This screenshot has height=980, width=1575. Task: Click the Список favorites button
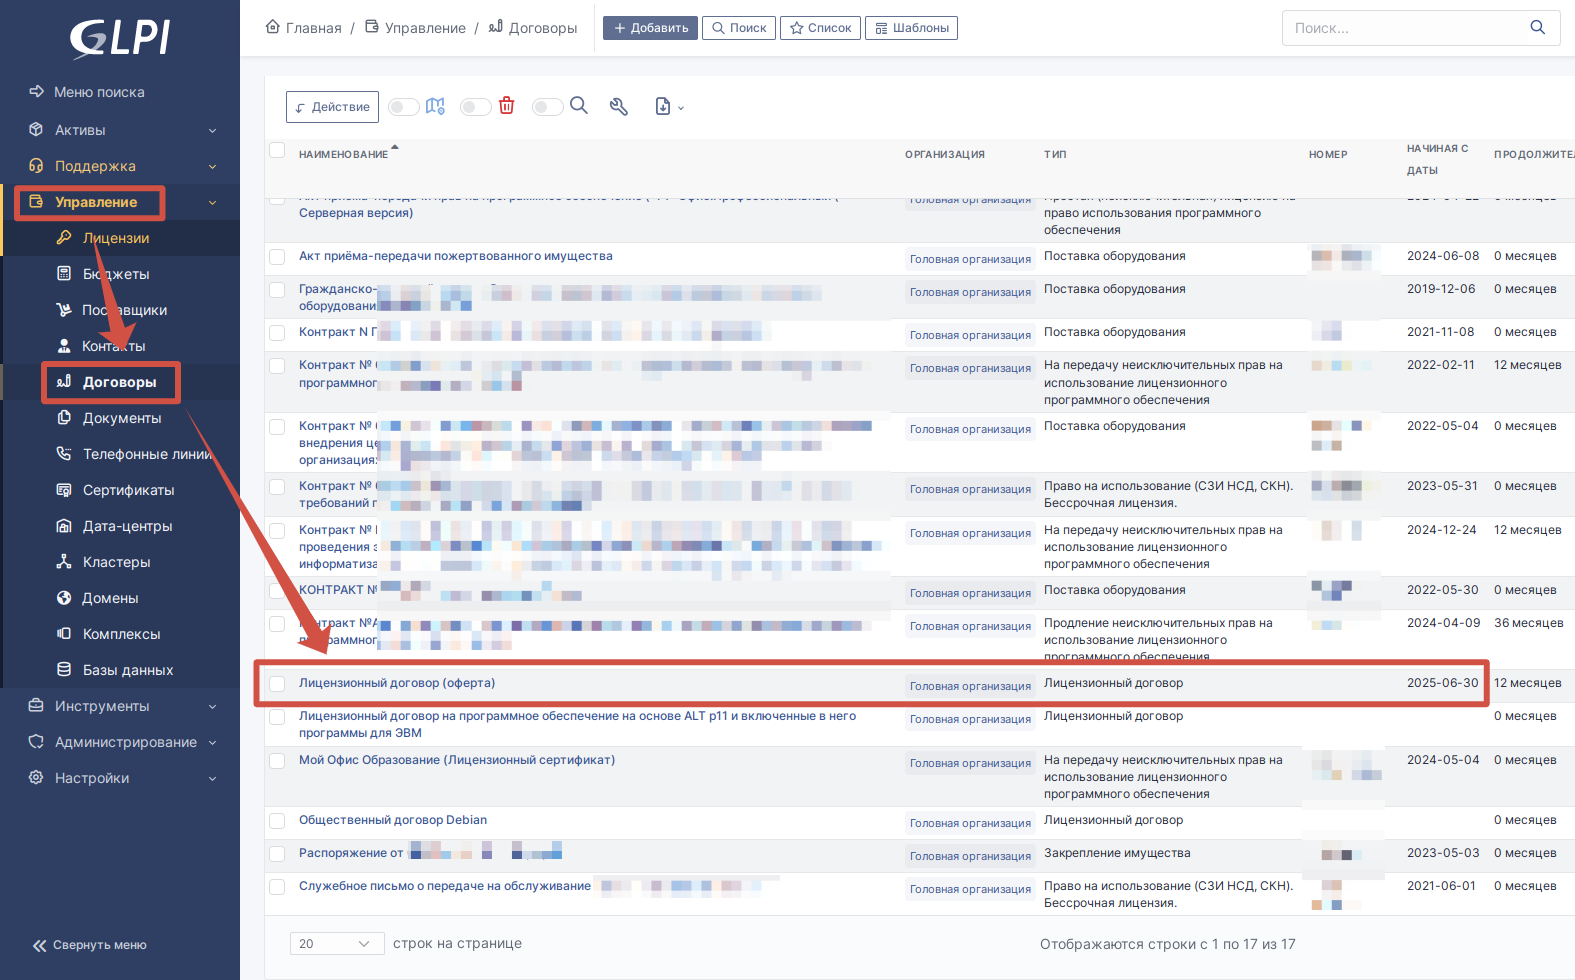coord(820,28)
